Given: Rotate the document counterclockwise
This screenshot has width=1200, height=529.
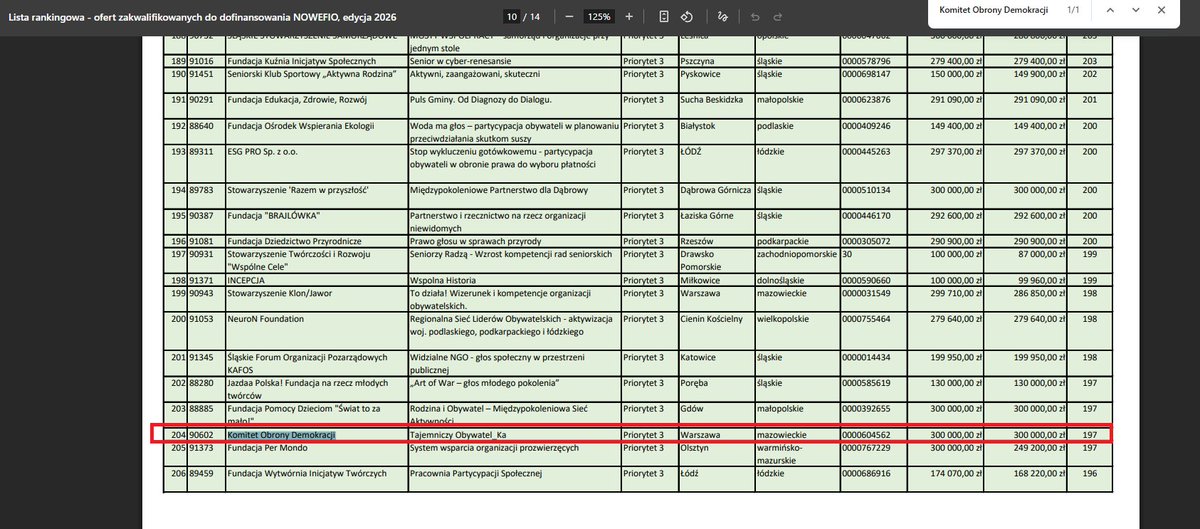Looking at the screenshot, I should coord(687,17).
